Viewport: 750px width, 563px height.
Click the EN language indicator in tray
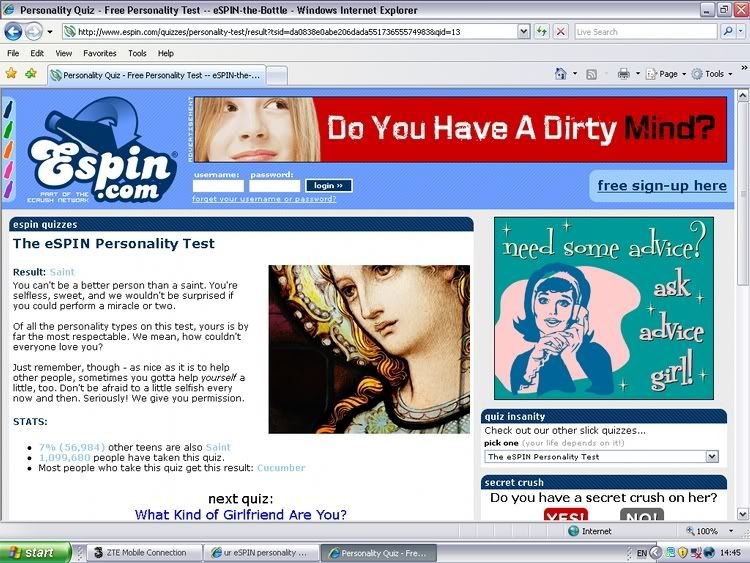click(x=641, y=553)
